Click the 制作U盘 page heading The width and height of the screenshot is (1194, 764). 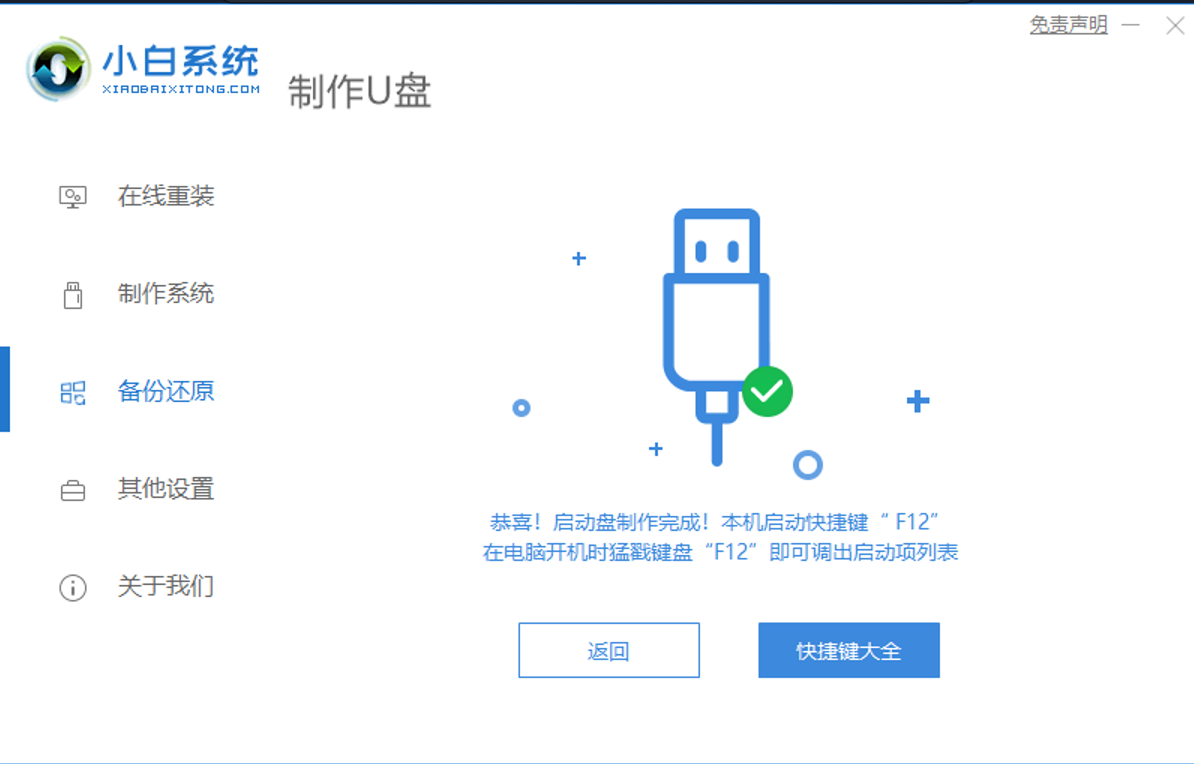359,92
